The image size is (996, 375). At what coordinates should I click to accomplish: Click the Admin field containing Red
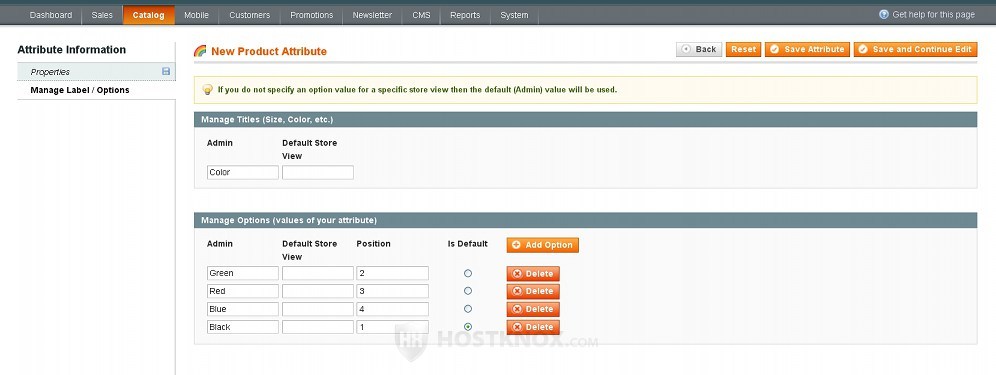[x=243, y=291]
